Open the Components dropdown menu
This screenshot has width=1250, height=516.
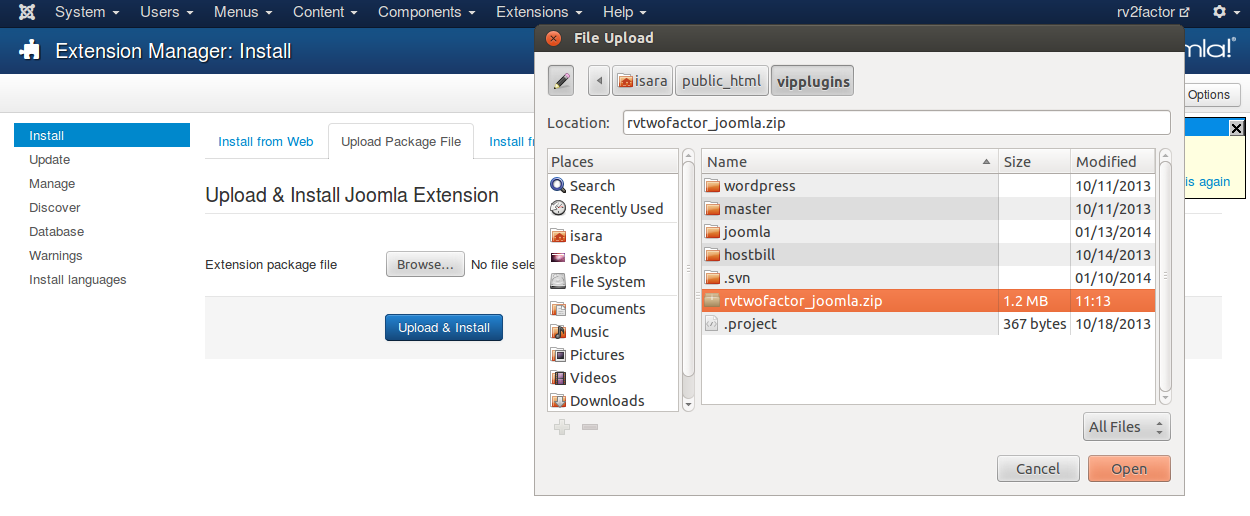(x=427, y=12)
